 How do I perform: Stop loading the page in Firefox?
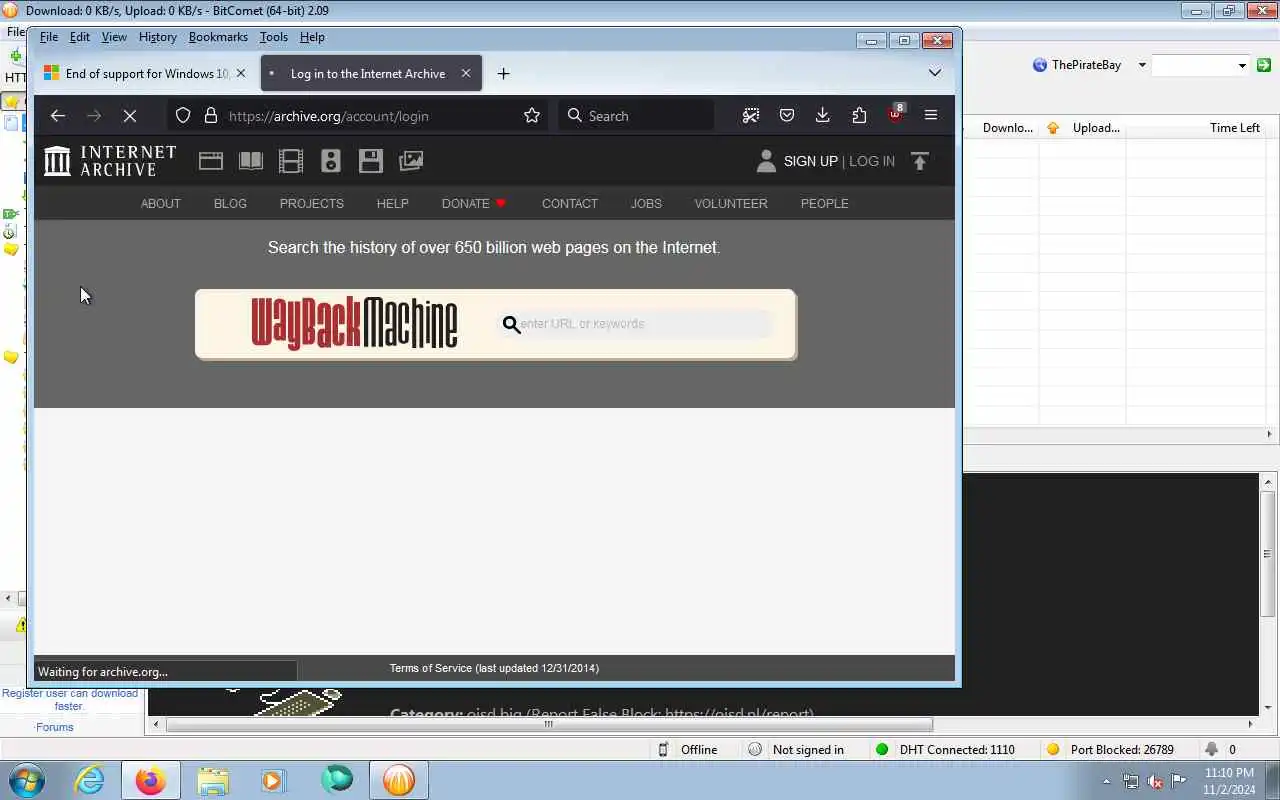[130, 116]
